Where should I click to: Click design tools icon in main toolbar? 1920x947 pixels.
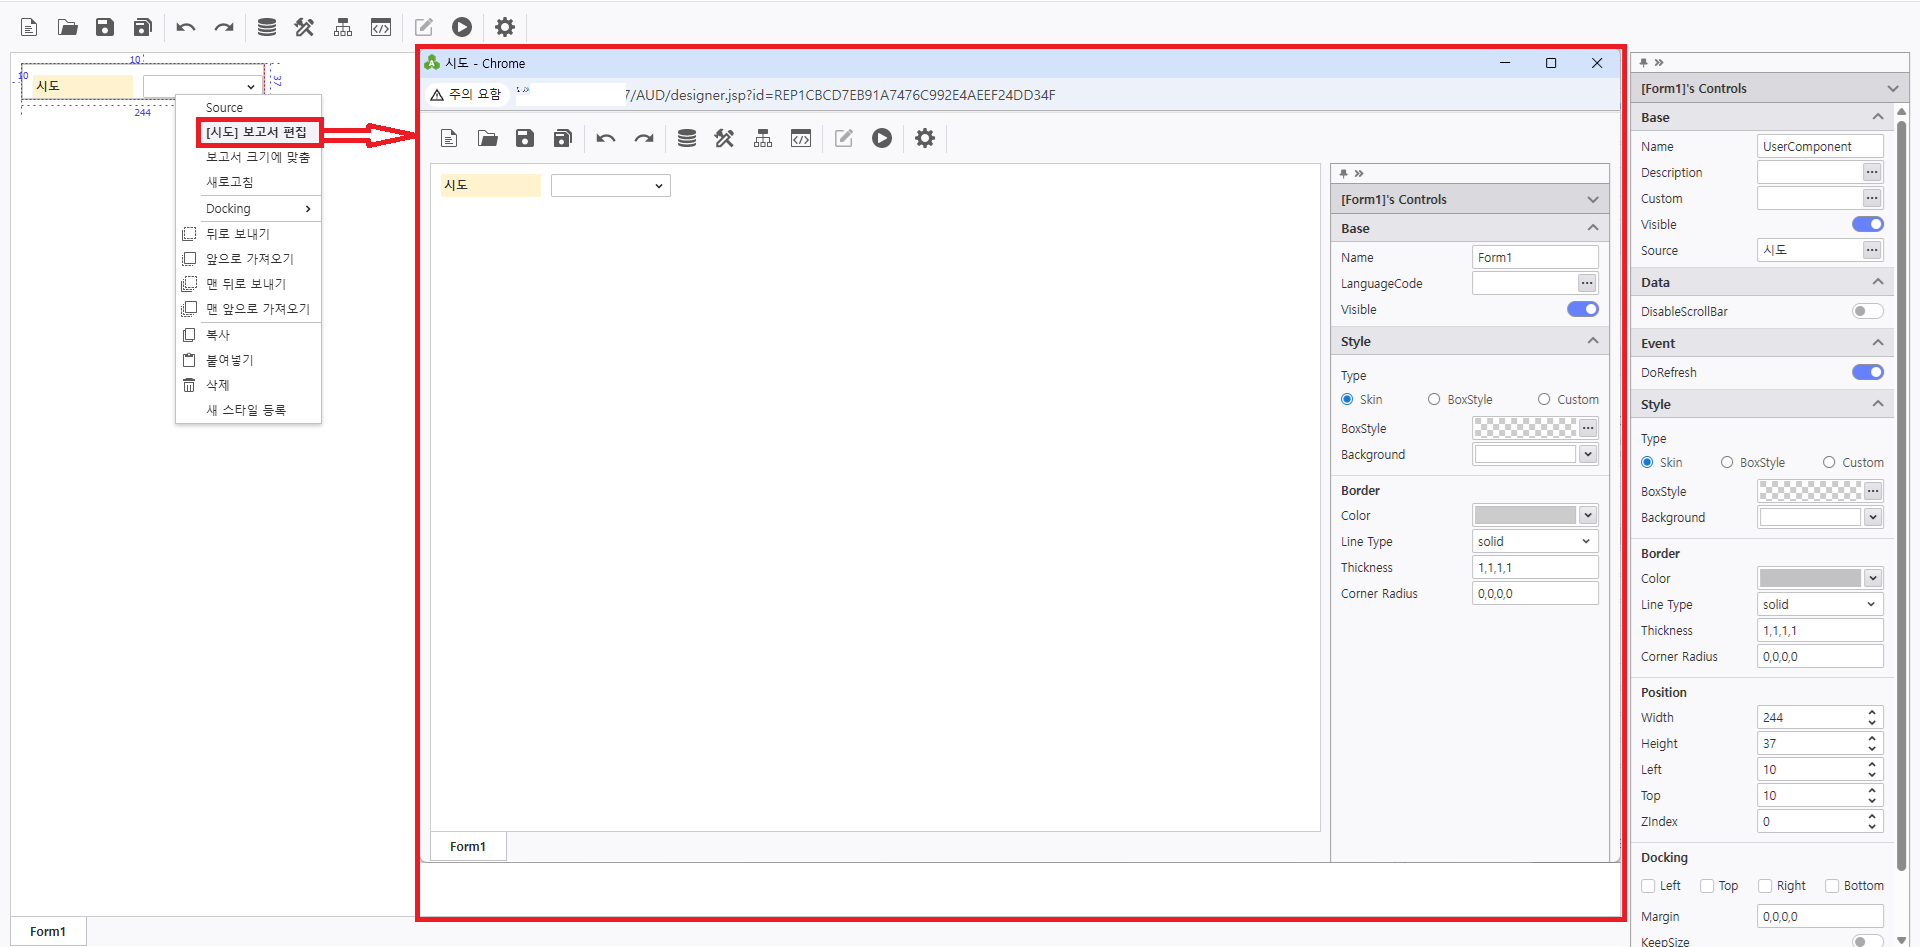pyautogui.click(x=304, y=27)
